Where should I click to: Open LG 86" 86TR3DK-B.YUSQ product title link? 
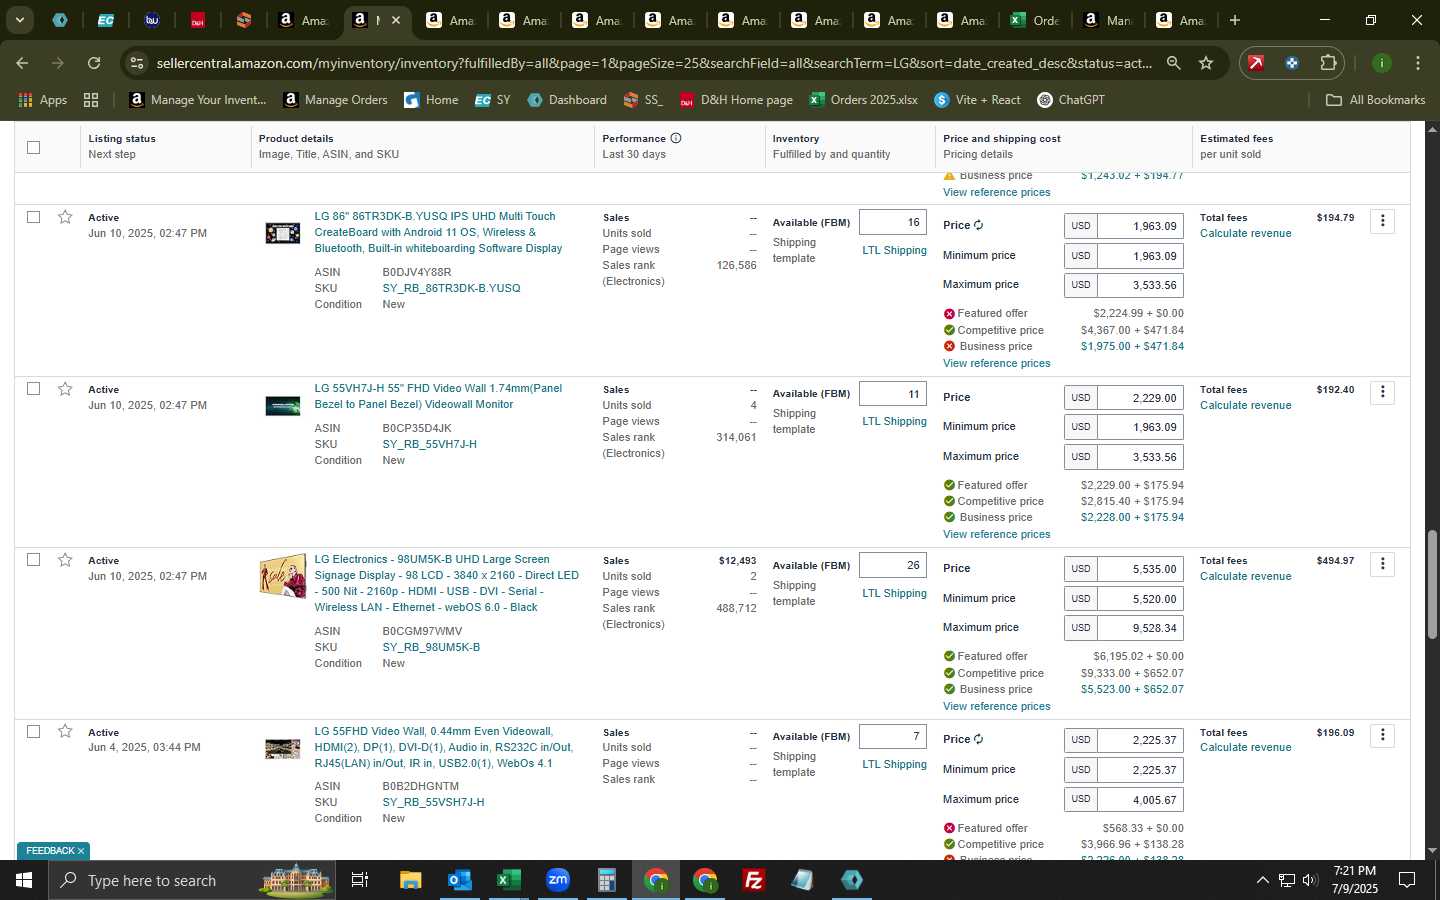click(x=438, y=232)
